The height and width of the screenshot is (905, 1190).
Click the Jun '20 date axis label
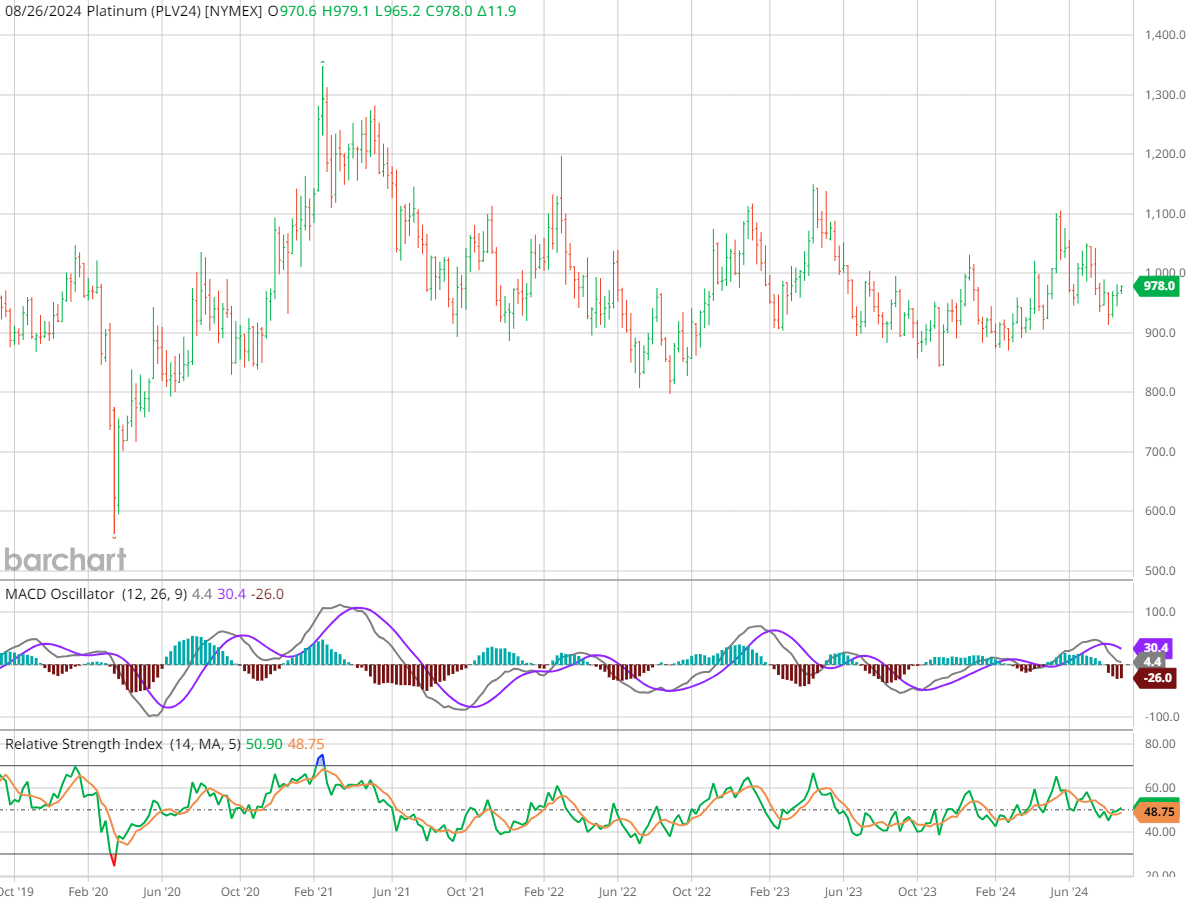click(162, 891)
